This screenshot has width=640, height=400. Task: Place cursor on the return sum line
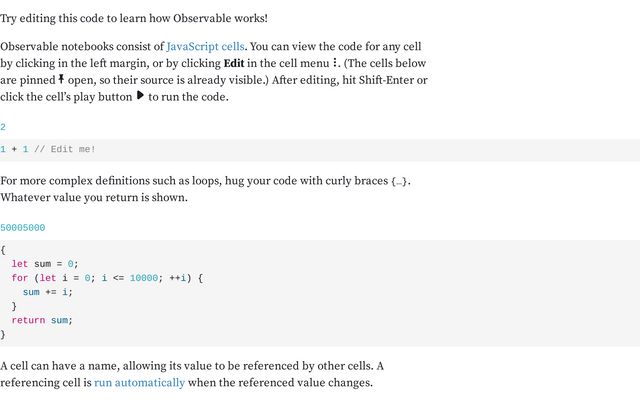pyautogui.click(x=42, y=320)
